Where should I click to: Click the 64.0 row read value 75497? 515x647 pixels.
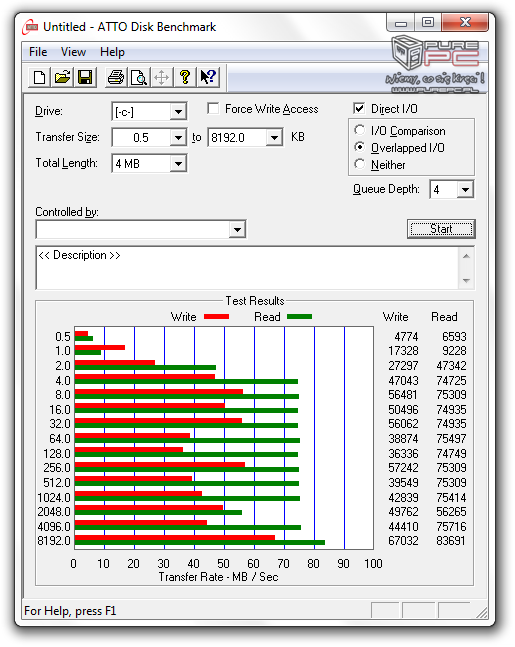[x=451, y=439]
